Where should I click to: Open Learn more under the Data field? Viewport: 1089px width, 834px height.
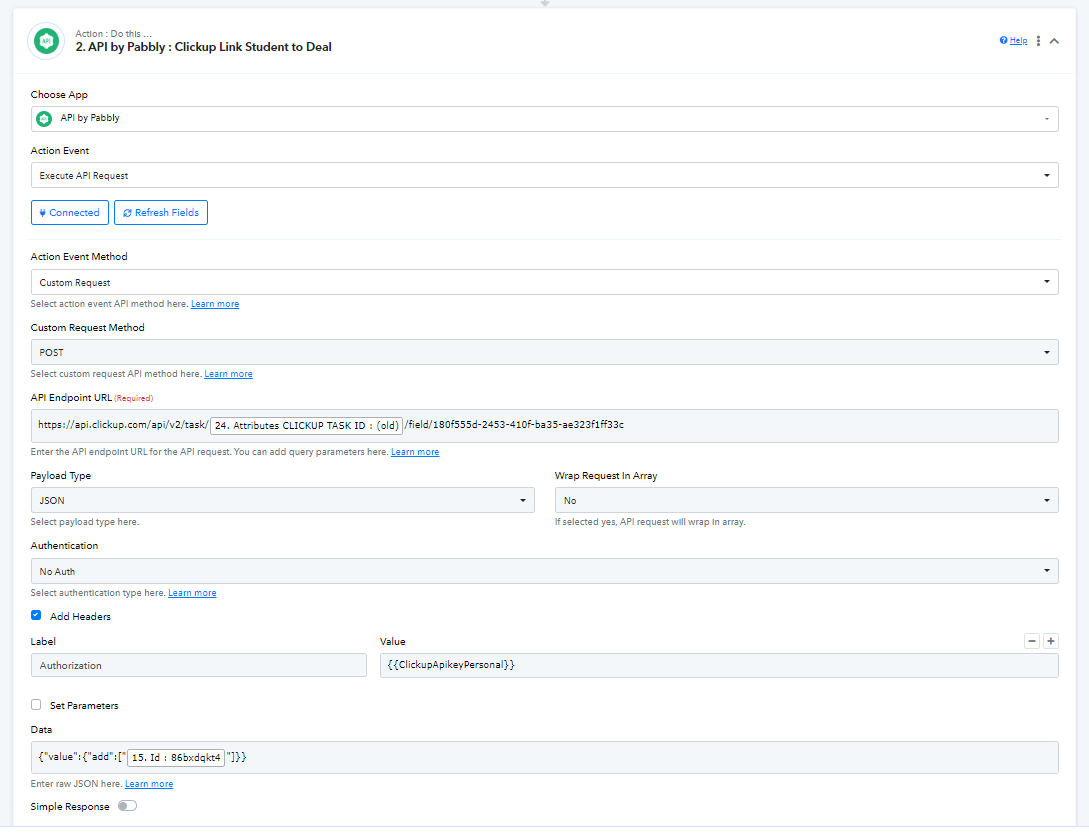pyautogui.click(x=149, y=784)
